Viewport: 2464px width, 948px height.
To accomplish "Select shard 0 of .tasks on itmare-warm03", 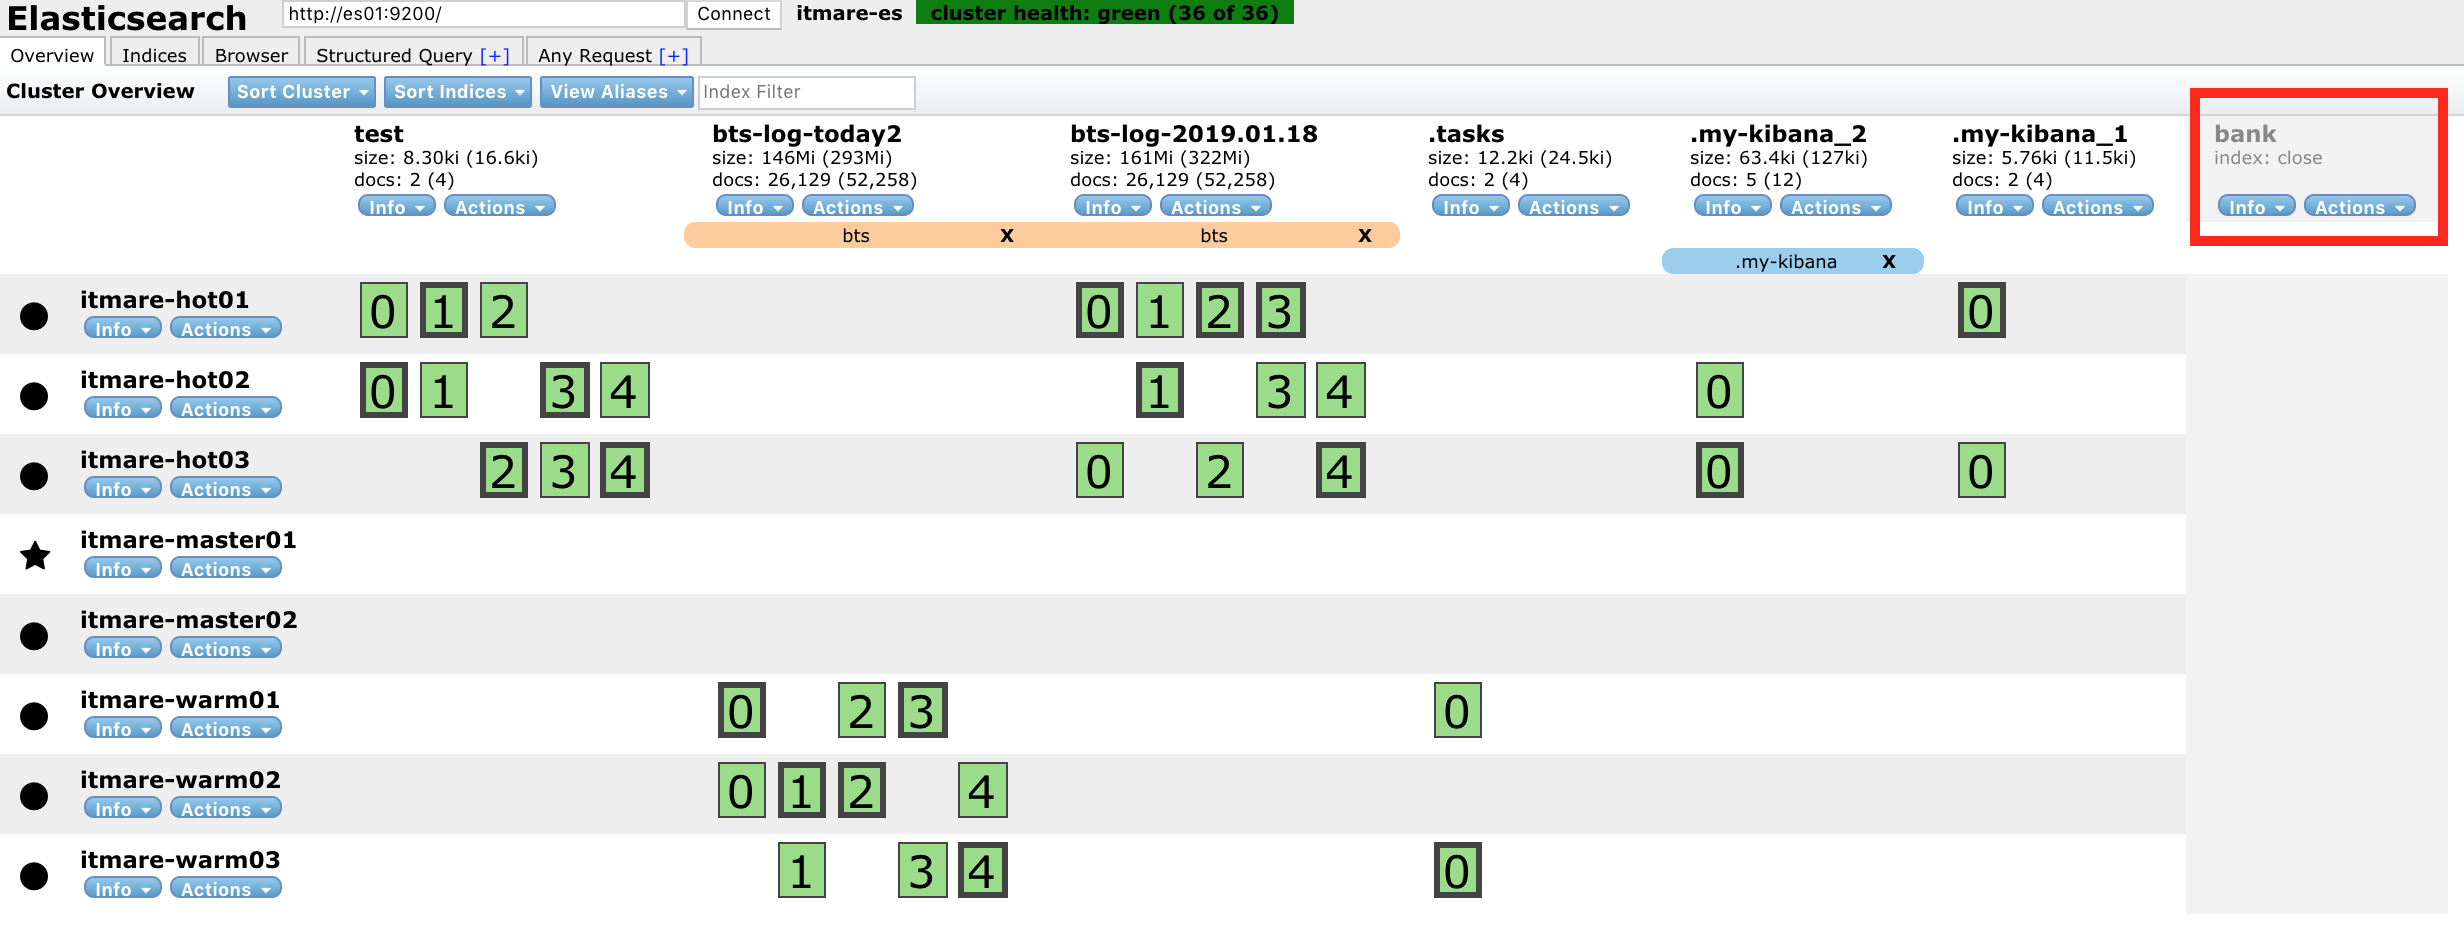I will [1458, 870].
